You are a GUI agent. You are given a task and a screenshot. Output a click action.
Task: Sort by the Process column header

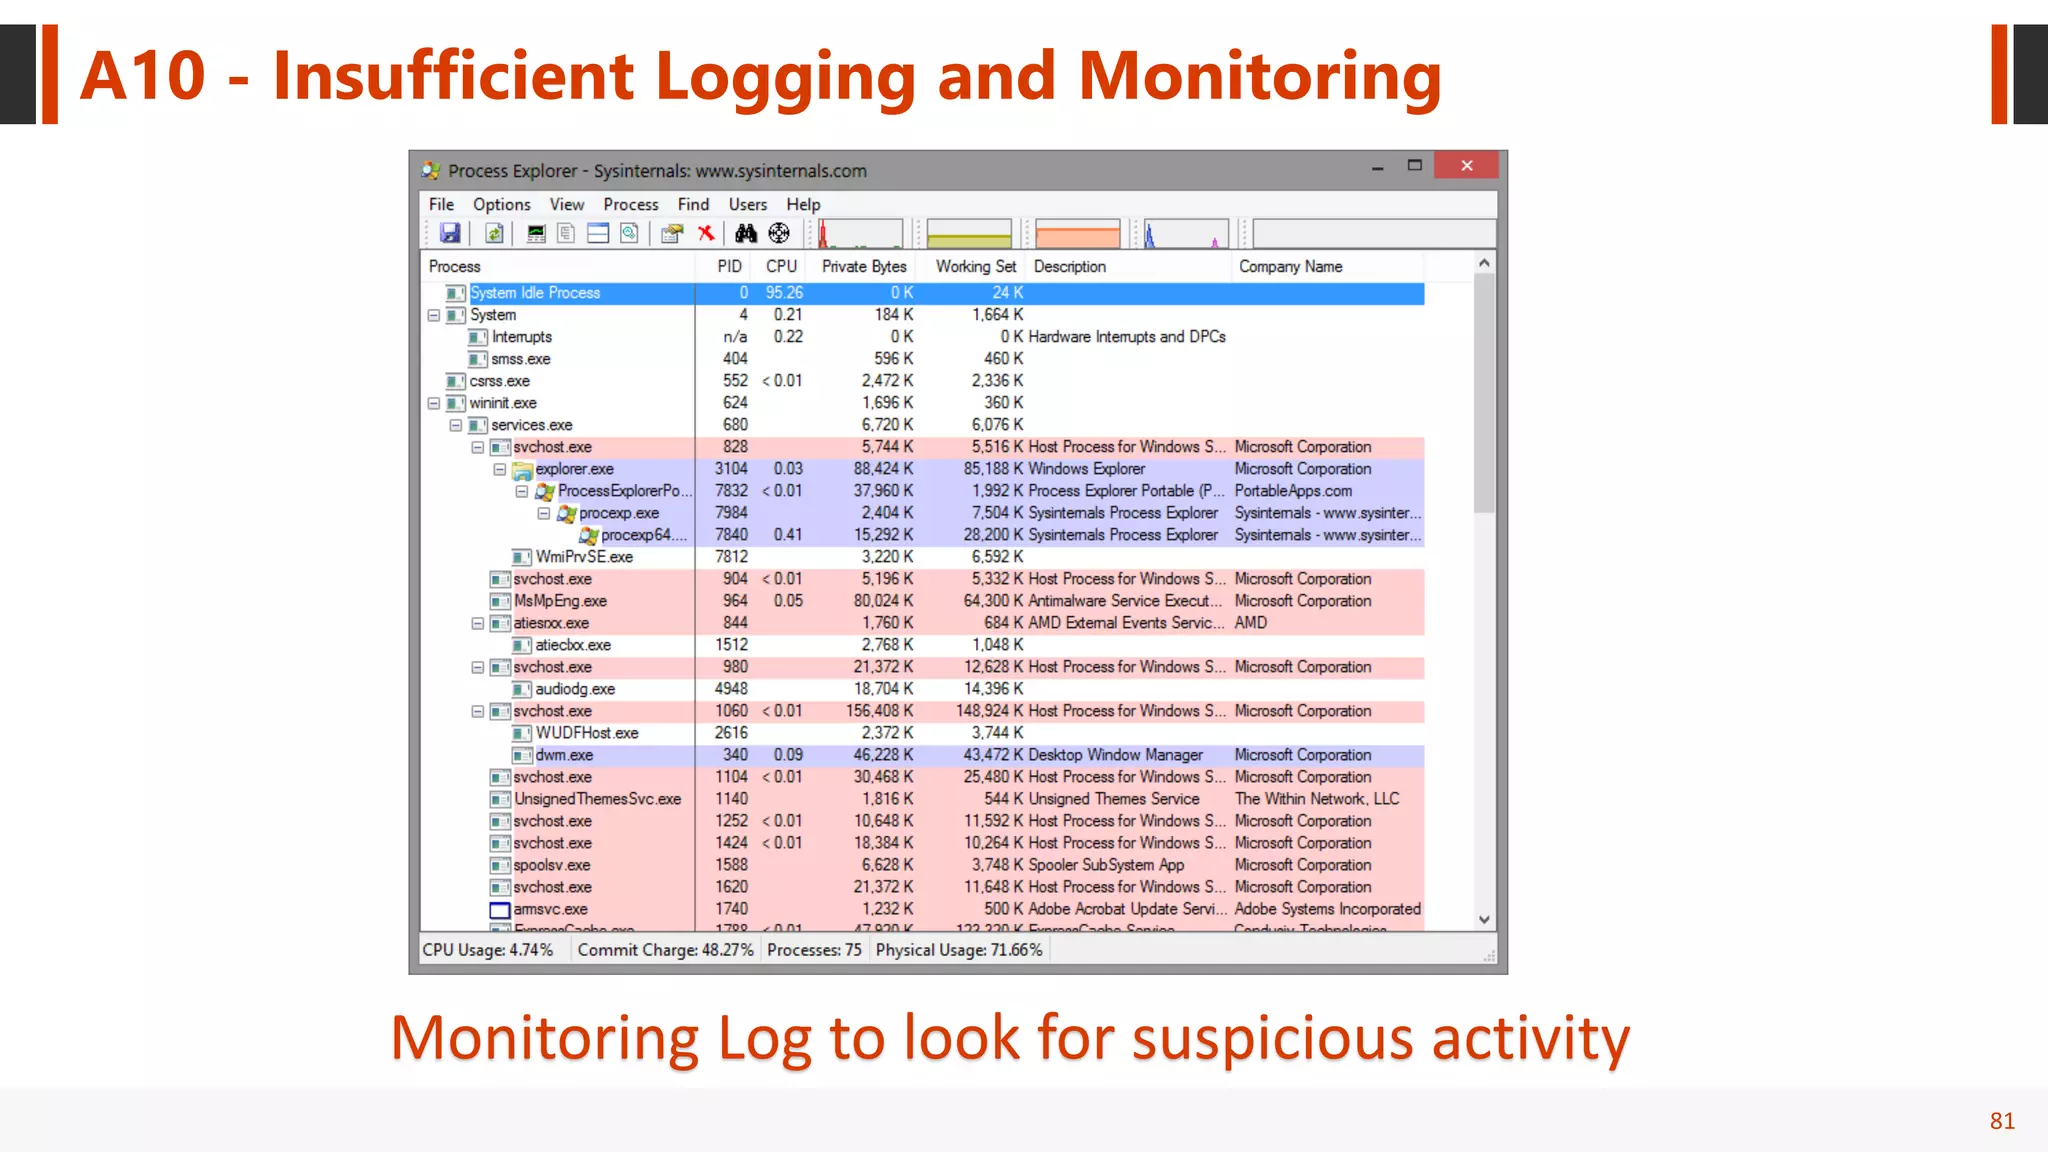coord(558,267)
